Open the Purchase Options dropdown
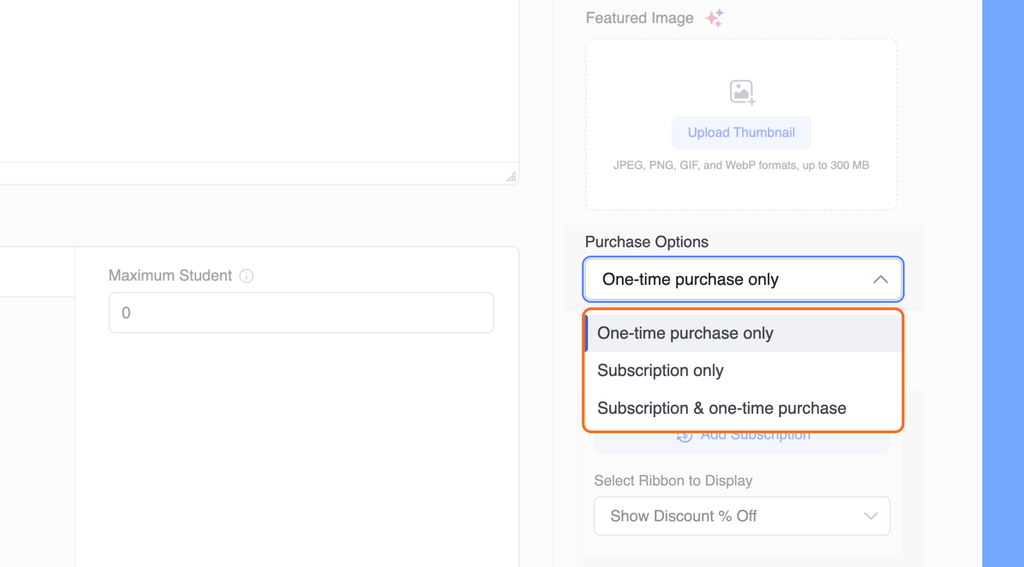This screenshot has height=567, width=1024. (743, 280)
